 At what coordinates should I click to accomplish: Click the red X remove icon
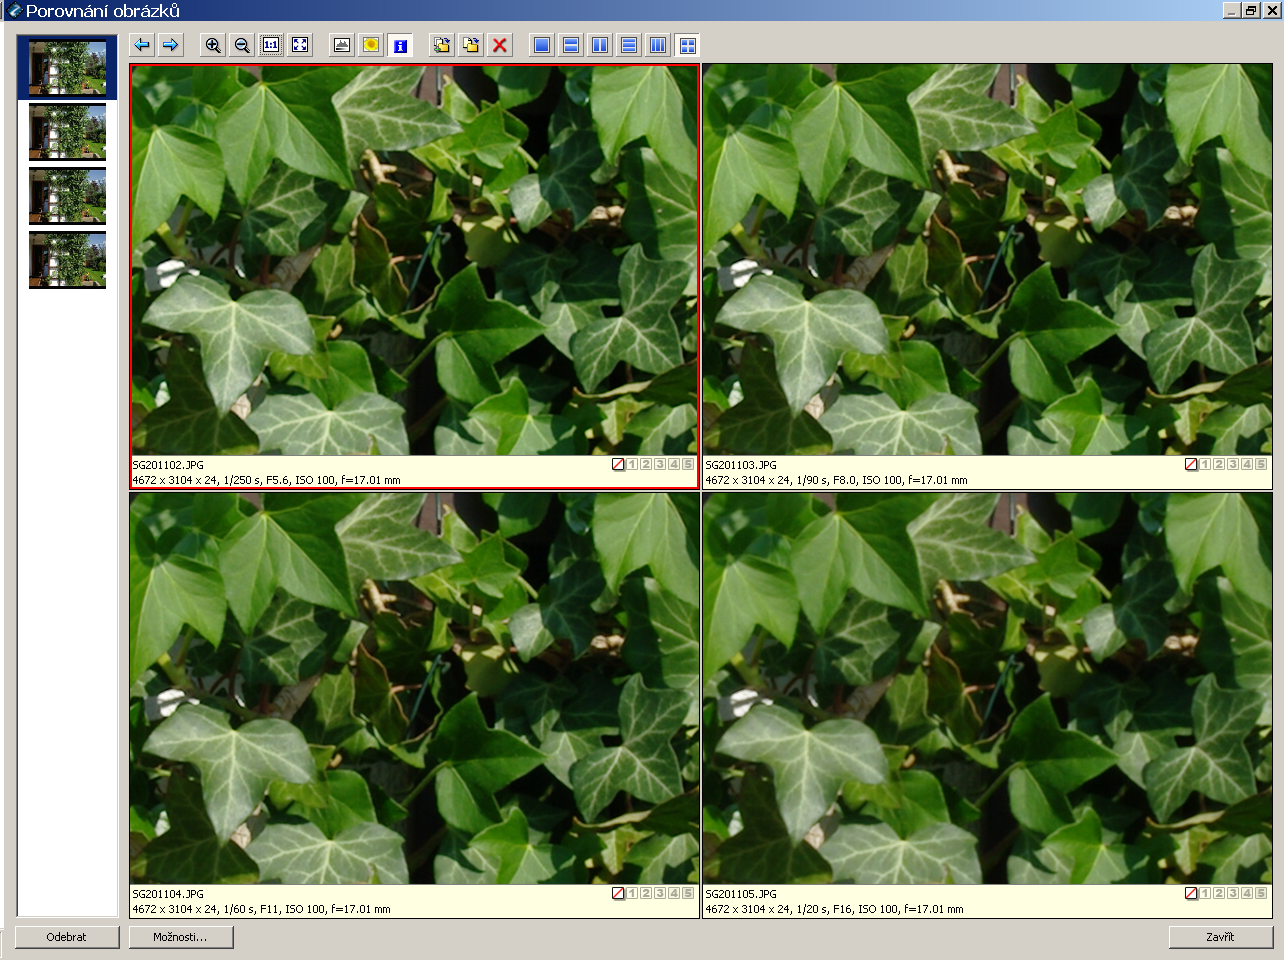click(x=500, y=45)
